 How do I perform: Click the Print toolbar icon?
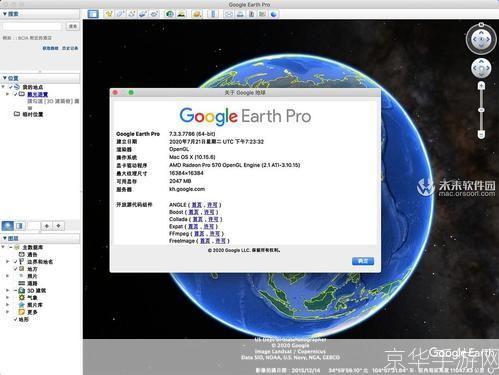[x=240, y=14]
